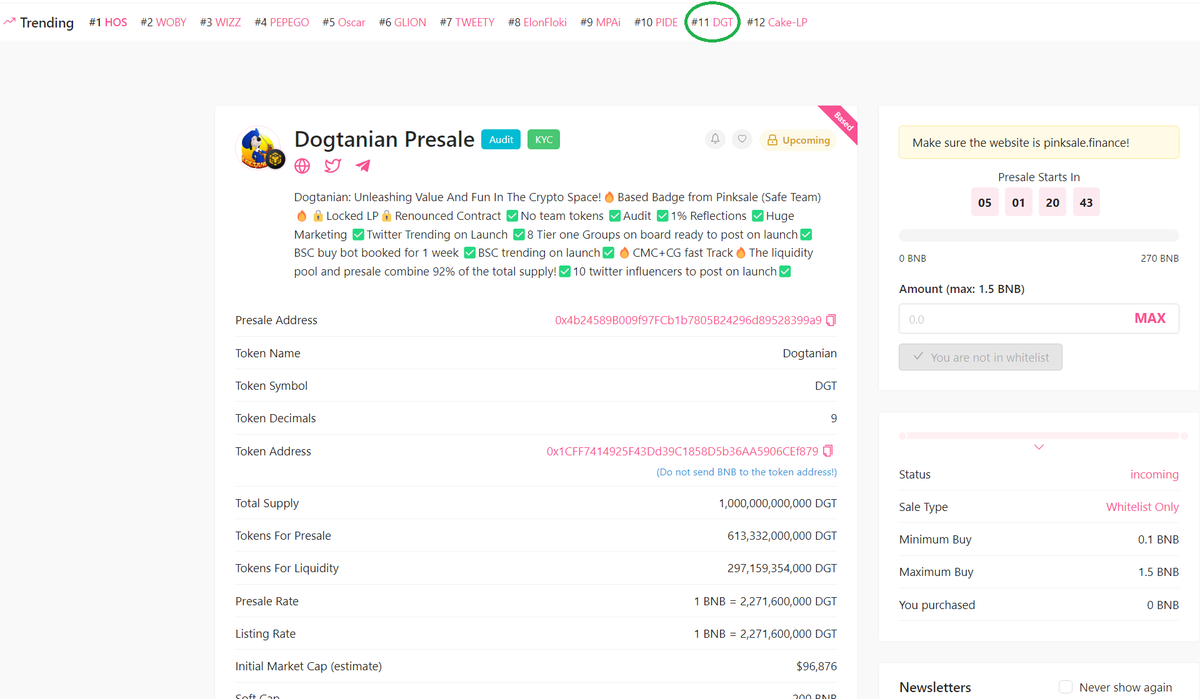Image resolution: width=1200 pixels, height=699 pixels.
Task: Click the Audit badge
Action: point(500,139)
